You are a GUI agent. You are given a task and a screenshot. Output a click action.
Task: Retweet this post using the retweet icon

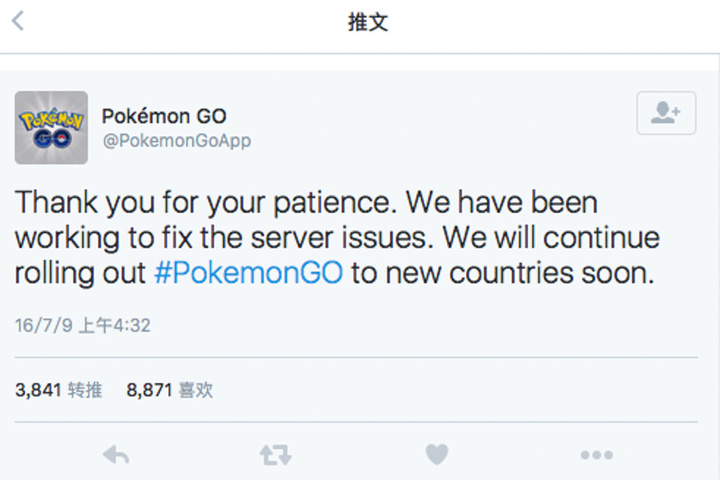(276, 455)
